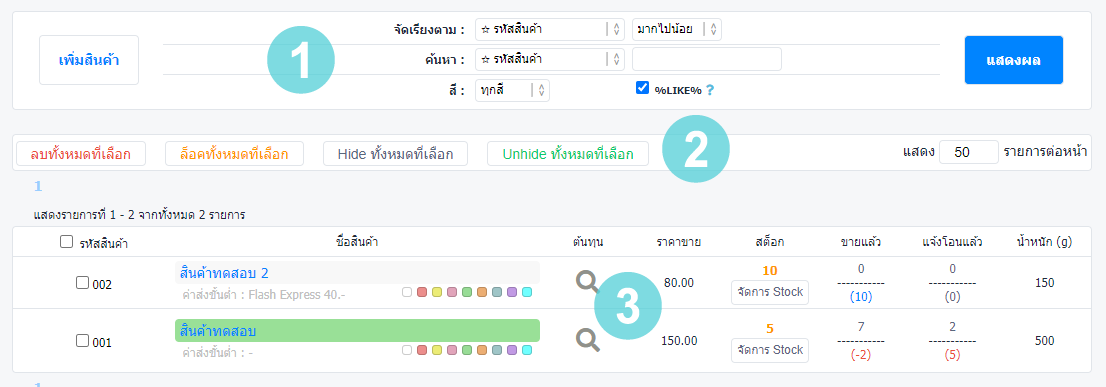This screenshot has height=387, width=1106.
Task: Open the มากไปน้อย sort order dropdown
Action: tap(677, 30)
